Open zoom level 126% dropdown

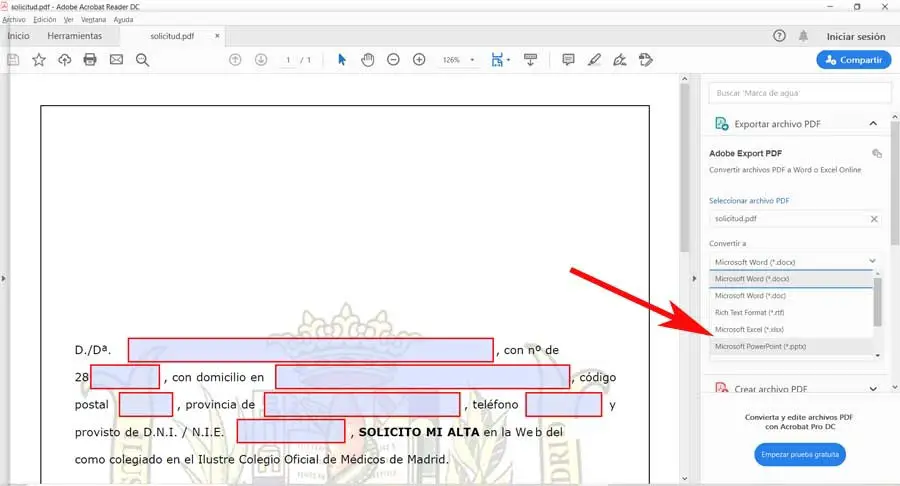point(472,60)
